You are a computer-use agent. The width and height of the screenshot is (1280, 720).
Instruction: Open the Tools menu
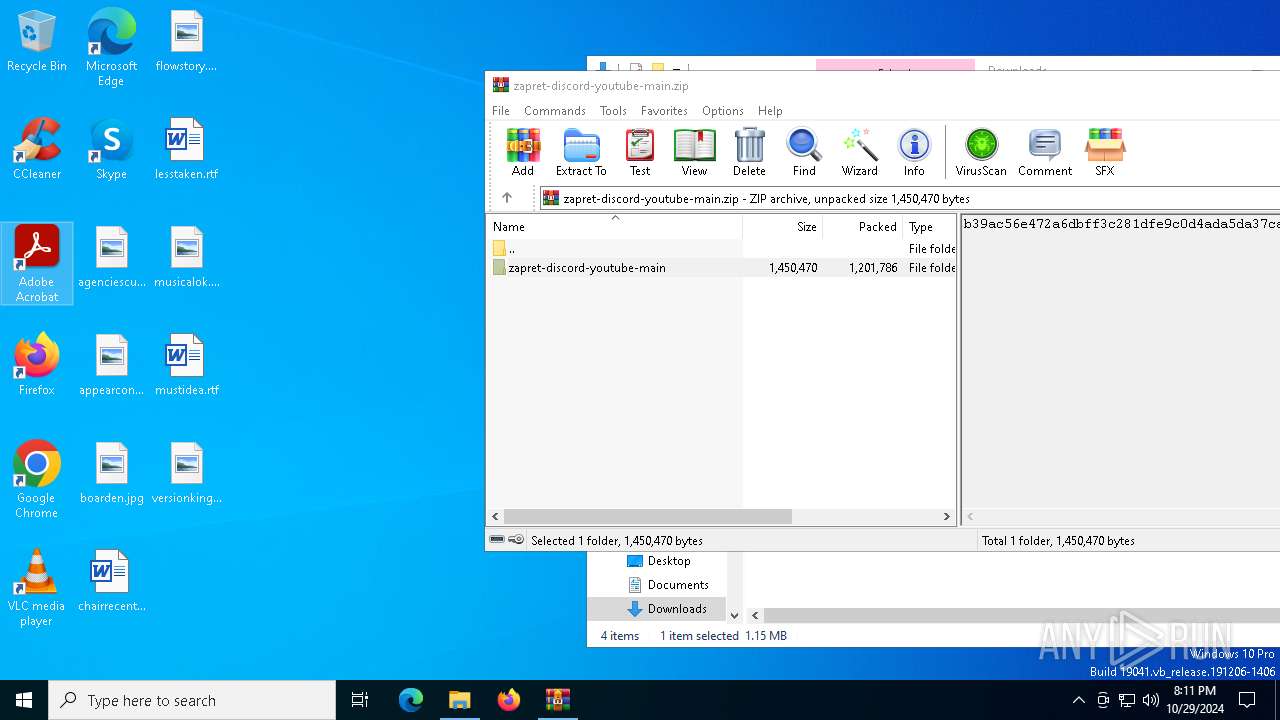(613, 111)
